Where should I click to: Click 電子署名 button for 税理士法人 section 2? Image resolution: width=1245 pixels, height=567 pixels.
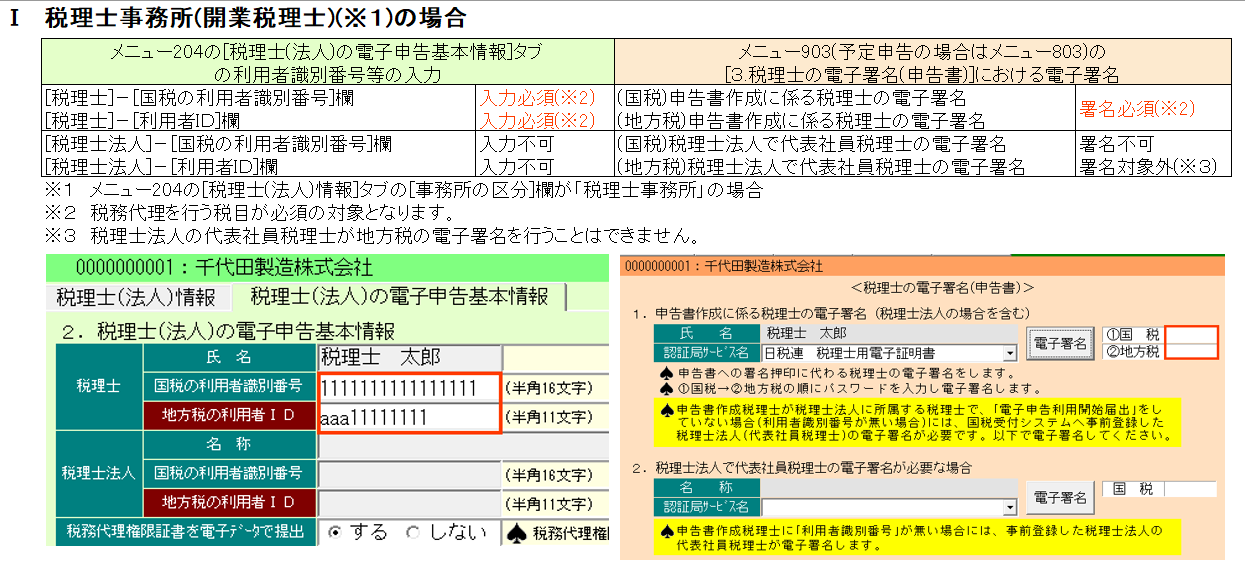[1060, 497]
